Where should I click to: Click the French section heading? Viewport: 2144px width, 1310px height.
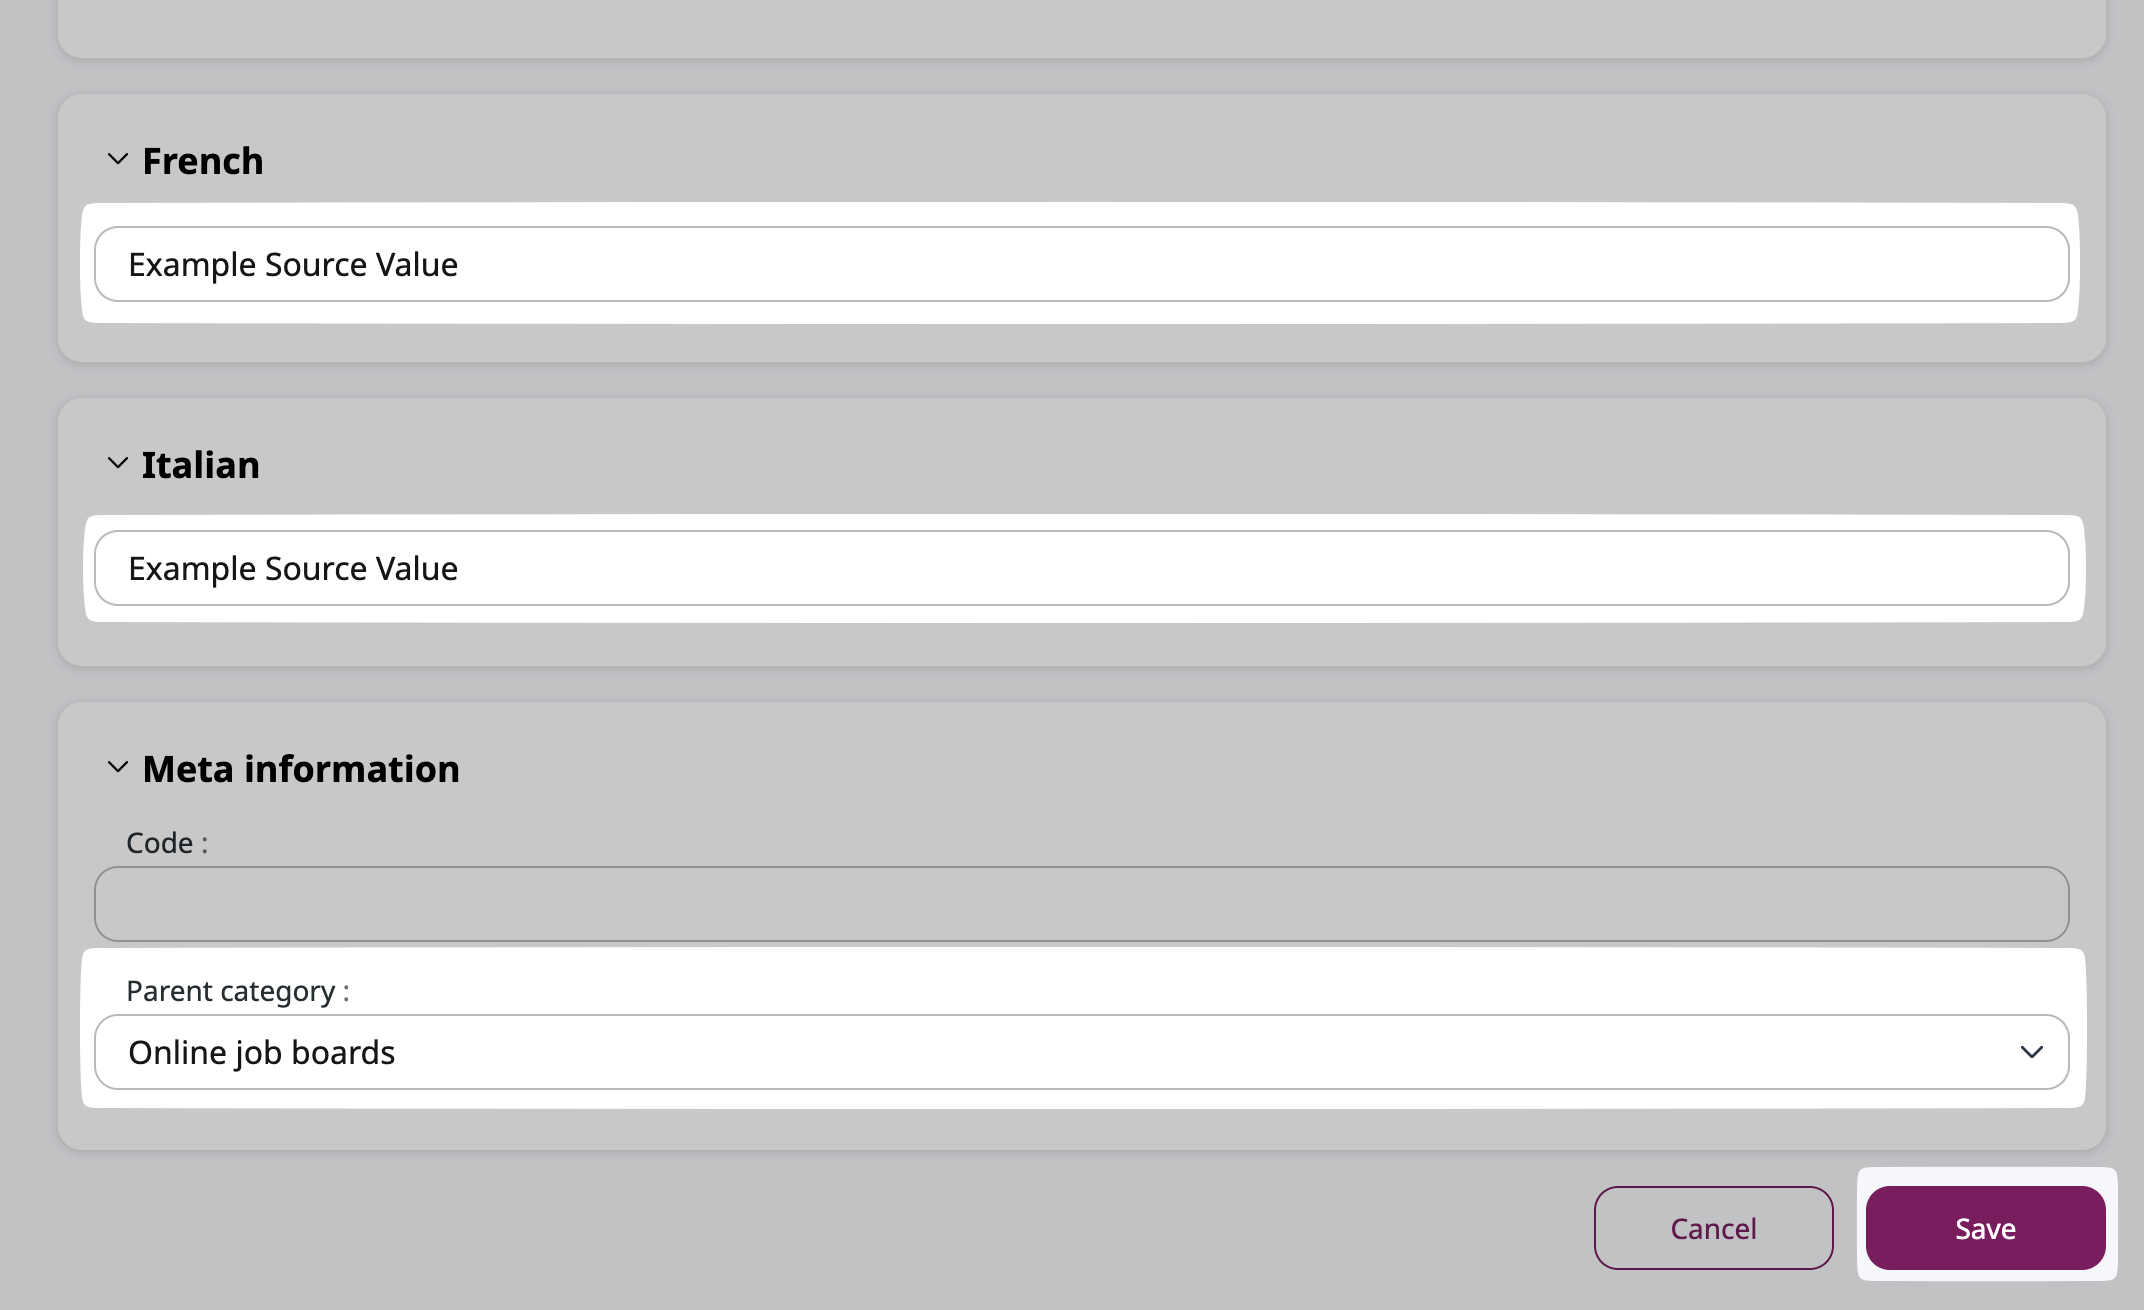[203, 161]
